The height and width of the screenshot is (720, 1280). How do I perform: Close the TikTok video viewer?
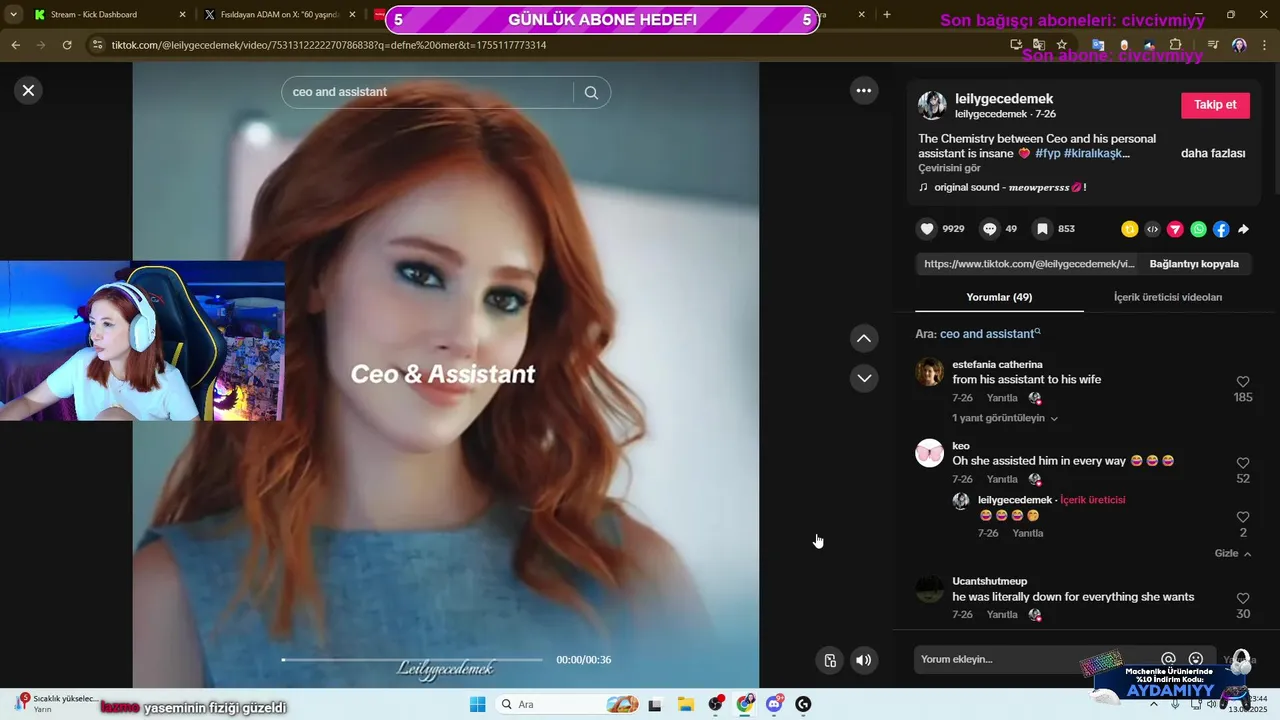28,90
